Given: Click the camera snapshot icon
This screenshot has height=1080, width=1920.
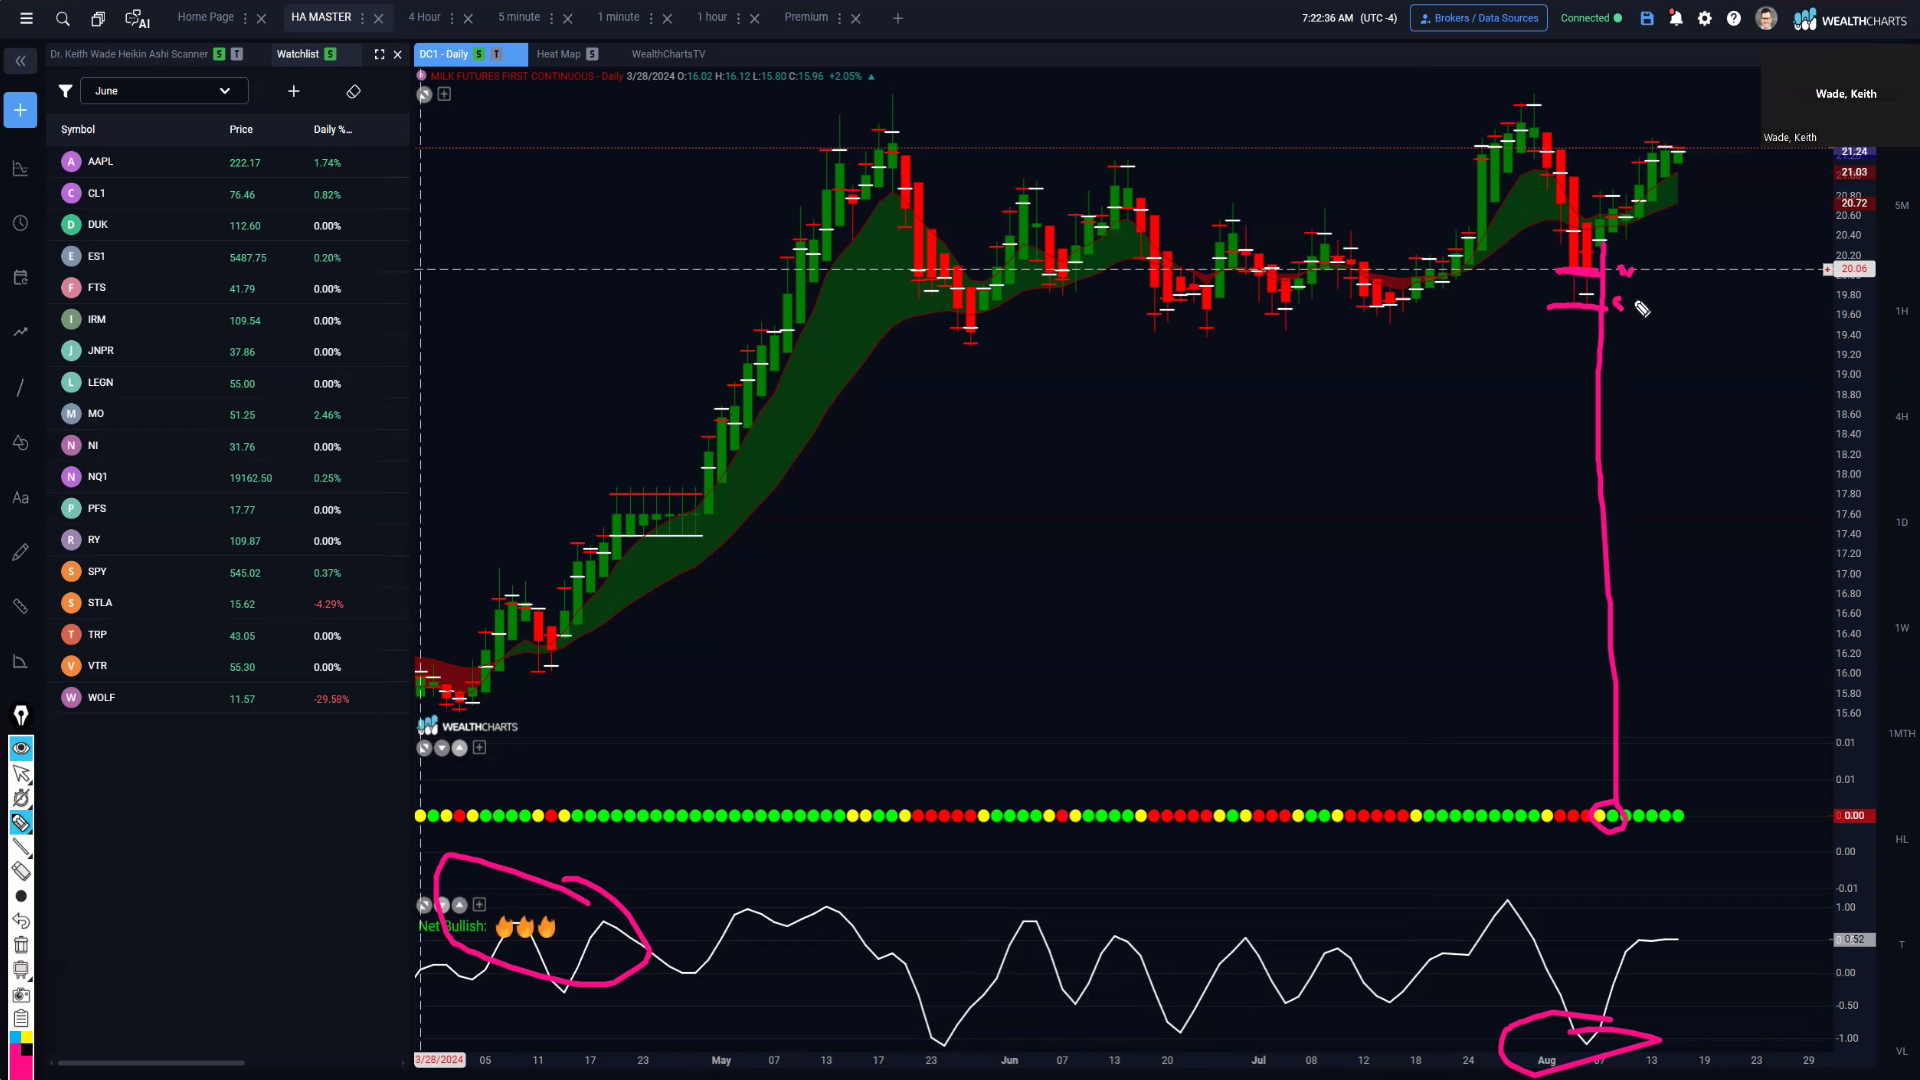Looking at the screenshot, I should (x=21, y=995).
